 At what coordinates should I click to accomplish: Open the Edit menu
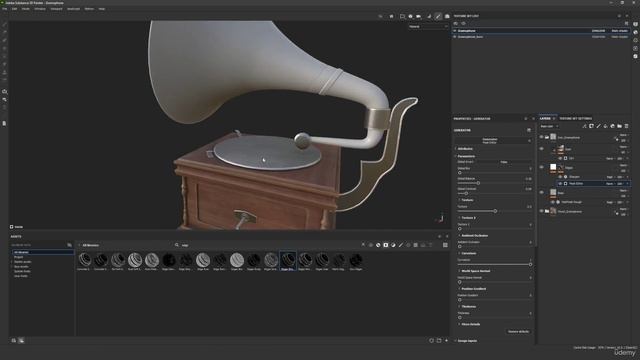pos(14,9)
